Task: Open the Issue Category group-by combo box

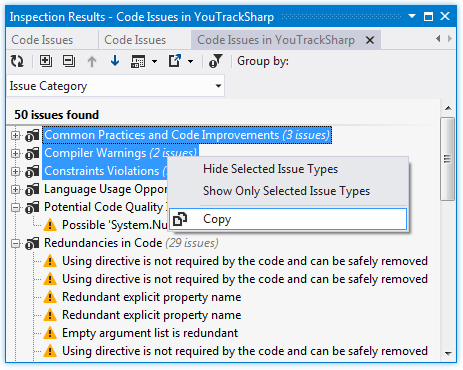Action: tap(115, 86)
